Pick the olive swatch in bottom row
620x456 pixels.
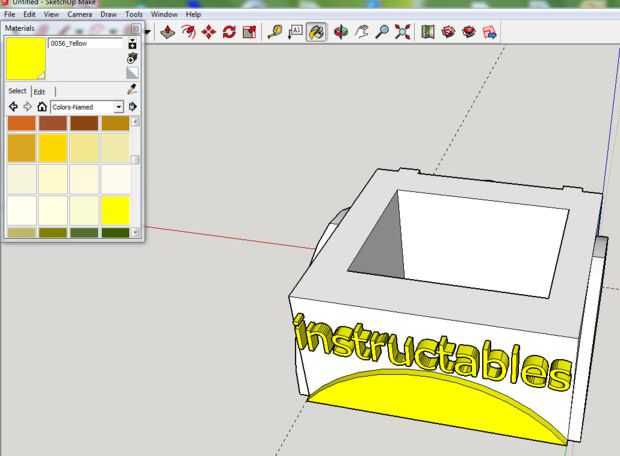coord(53,232)
